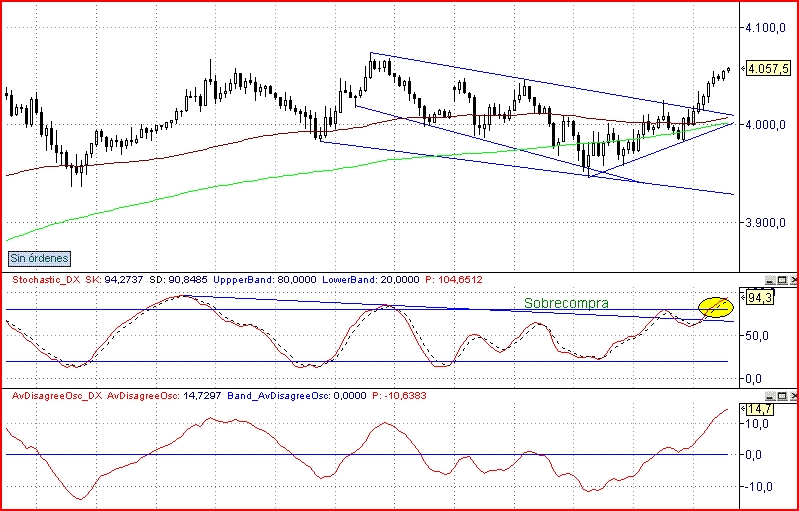Click the Stochastic_DX indicator title

(x=45, y=280)
